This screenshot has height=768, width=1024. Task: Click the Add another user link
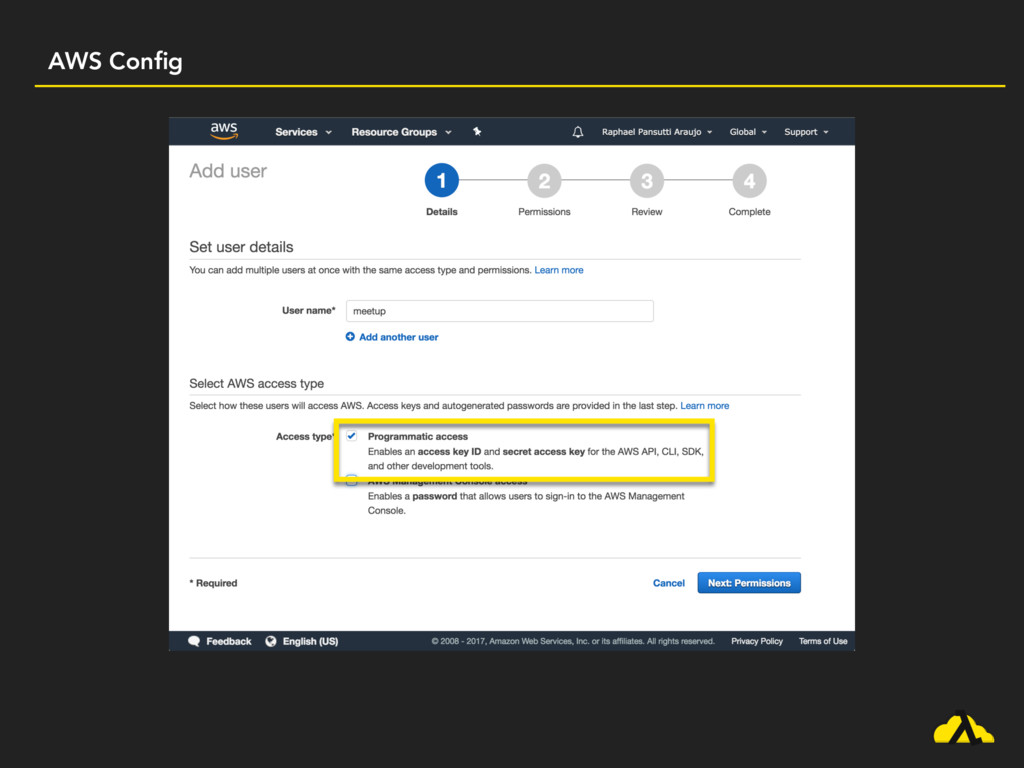point(398,337)
